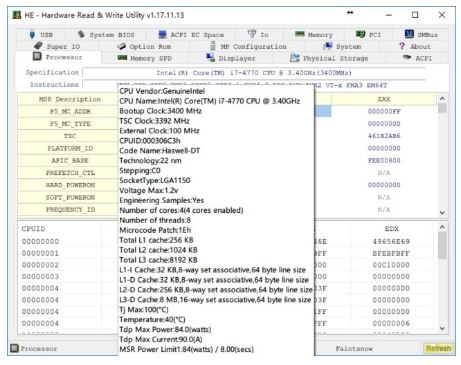Select the FREQUENCY_ID row
This screenshot has height=365, width=461.
click(x=70, y=210)
